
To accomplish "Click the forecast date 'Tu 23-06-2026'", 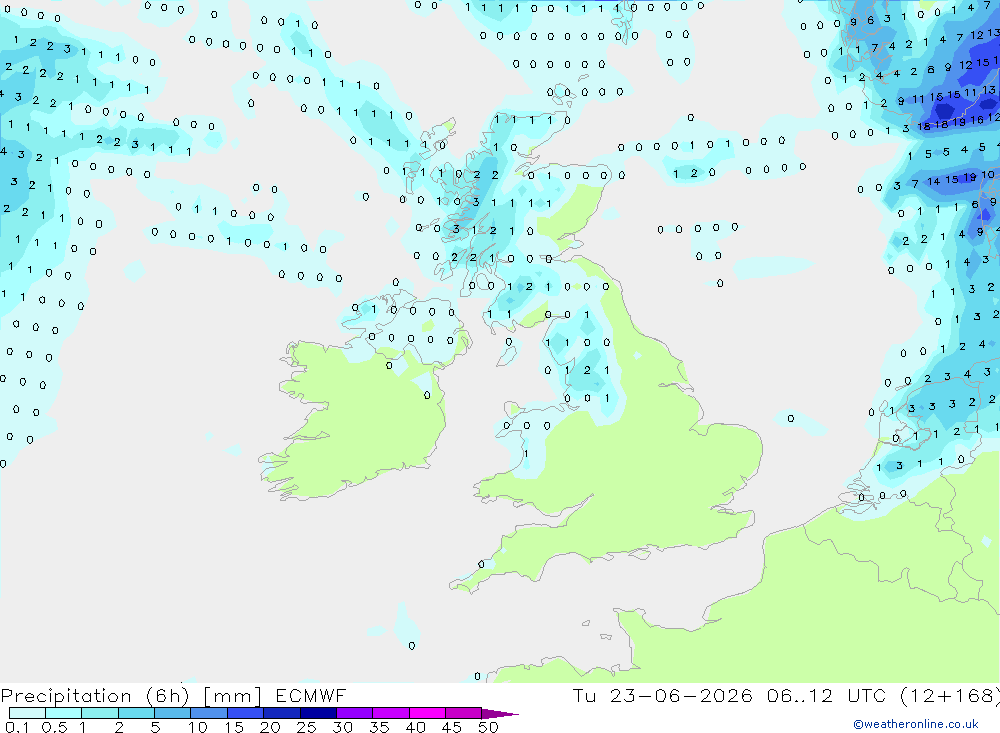I will coord(662,695).
